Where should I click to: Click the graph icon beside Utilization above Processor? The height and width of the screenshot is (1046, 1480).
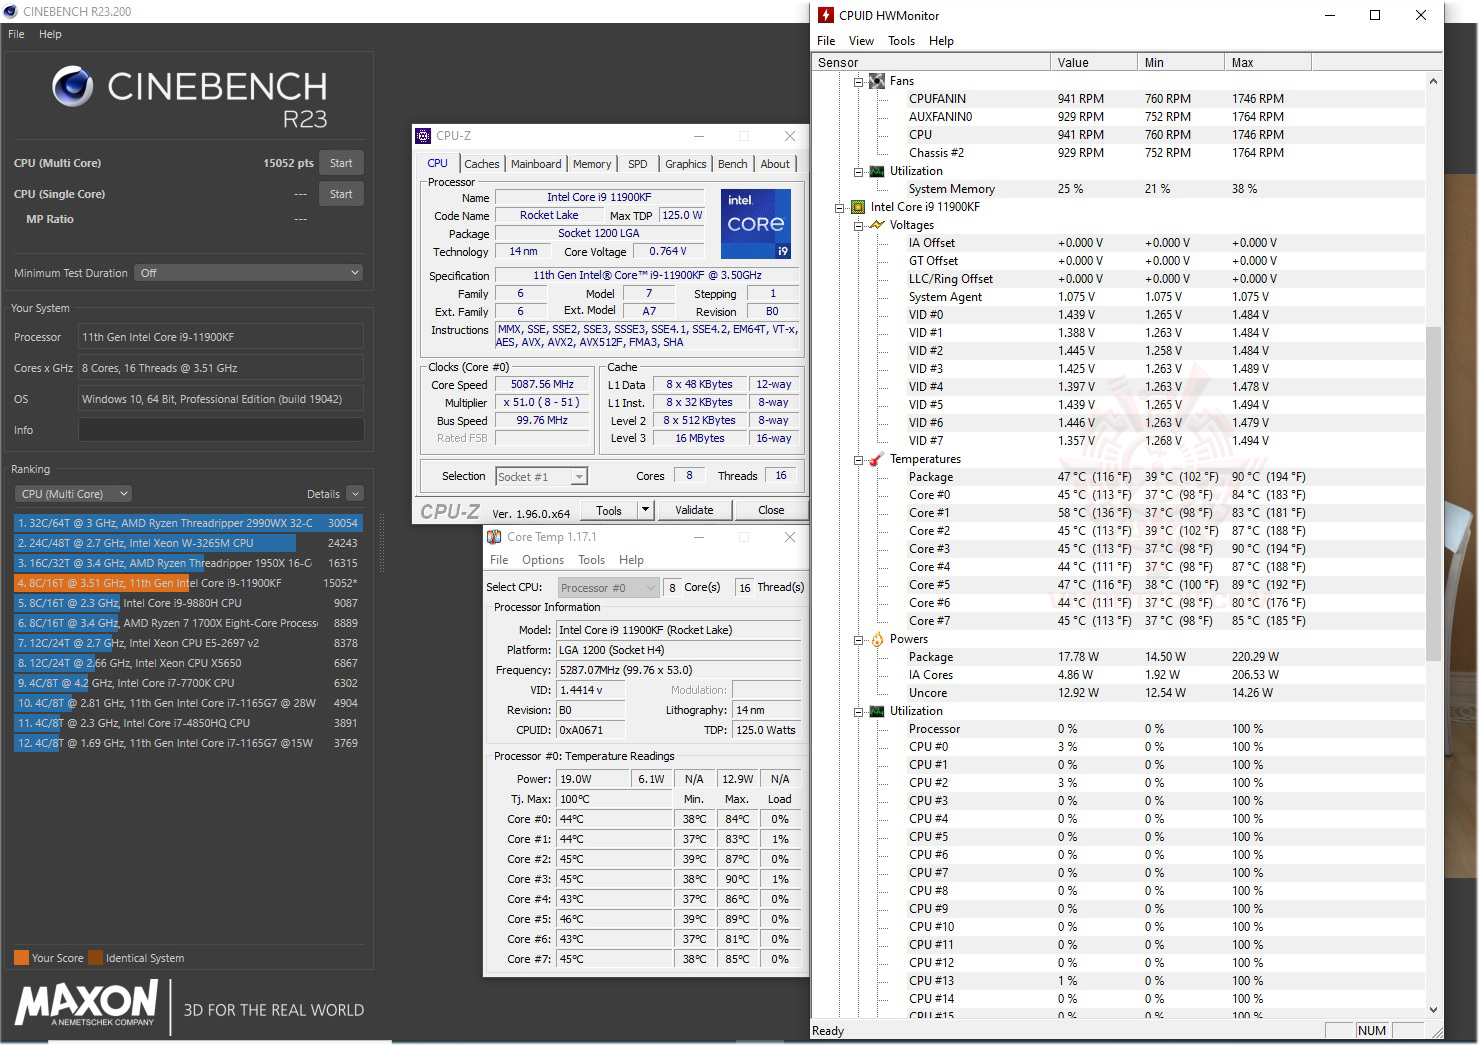click(877, 711)
